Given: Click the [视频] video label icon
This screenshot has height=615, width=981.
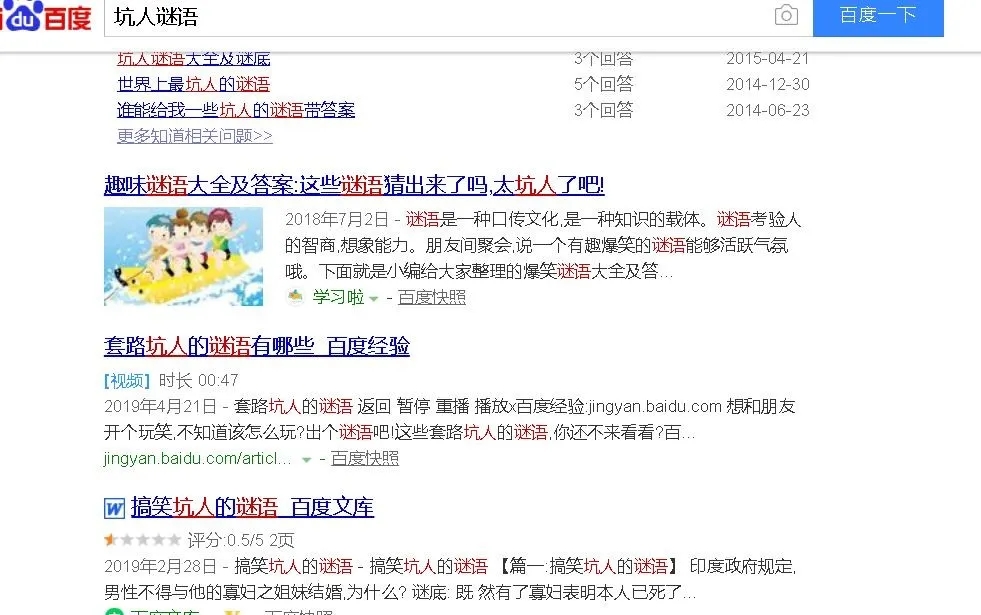Looking at the screenshot, I should 123,380.
